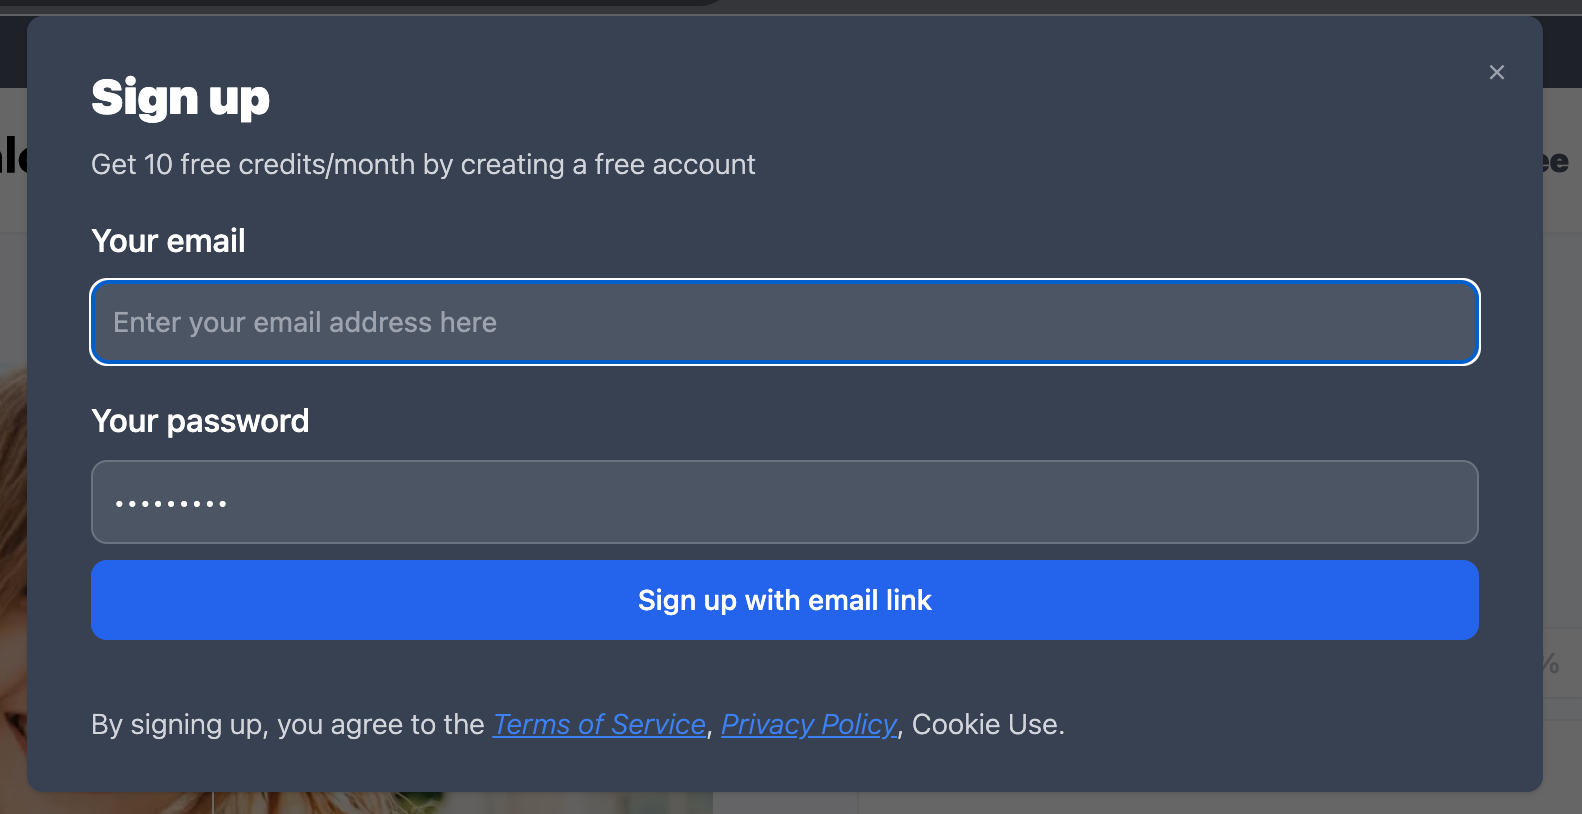Open the Terms of Service link

[599, 724]
